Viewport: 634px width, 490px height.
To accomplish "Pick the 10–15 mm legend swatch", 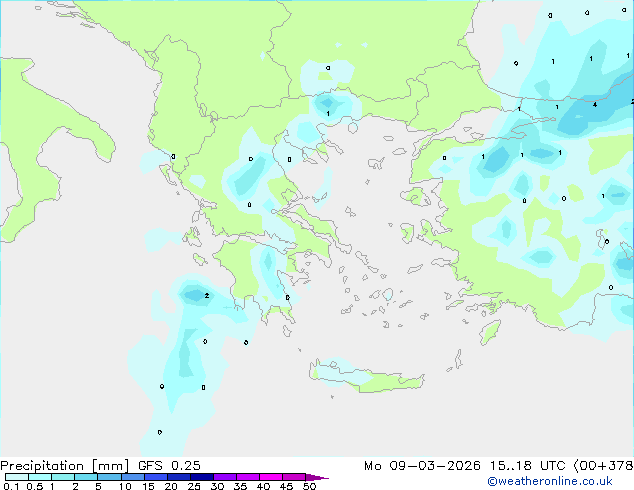I will tap(133, 477).
